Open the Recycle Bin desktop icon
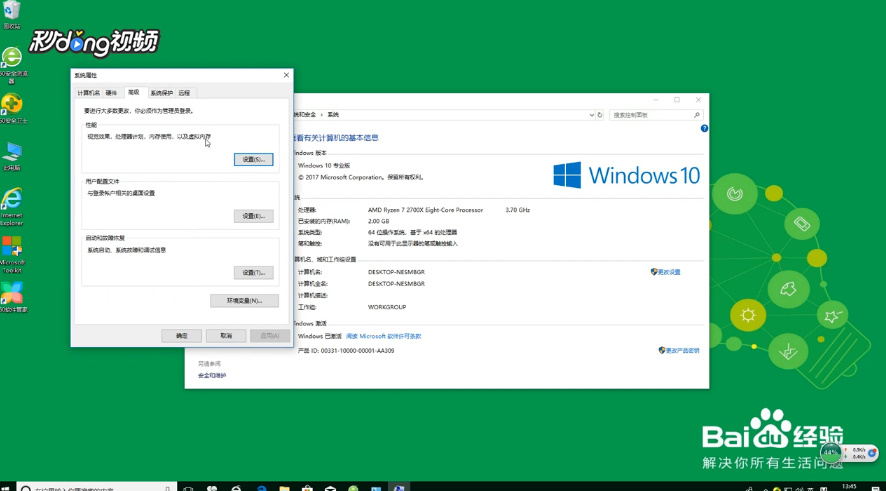 tap(11, 15)
